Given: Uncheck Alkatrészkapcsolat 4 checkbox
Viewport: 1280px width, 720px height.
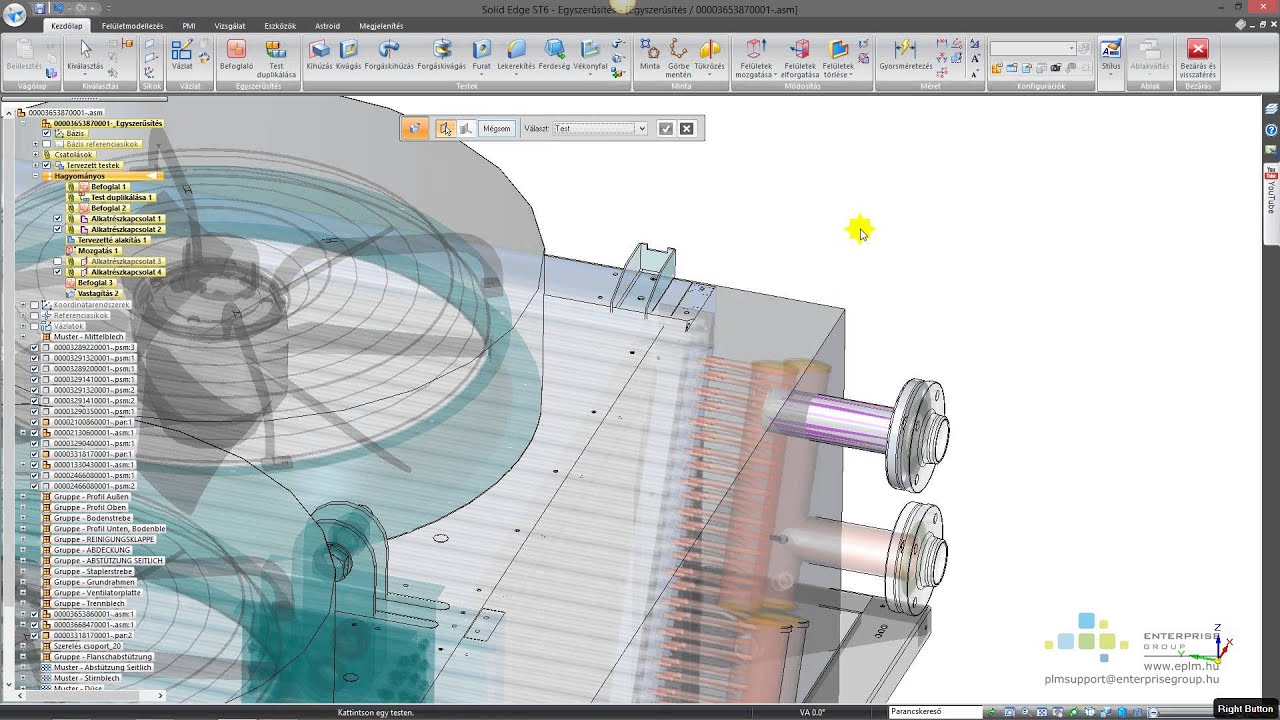Looking at the screenshot, I should click(57, 272).
